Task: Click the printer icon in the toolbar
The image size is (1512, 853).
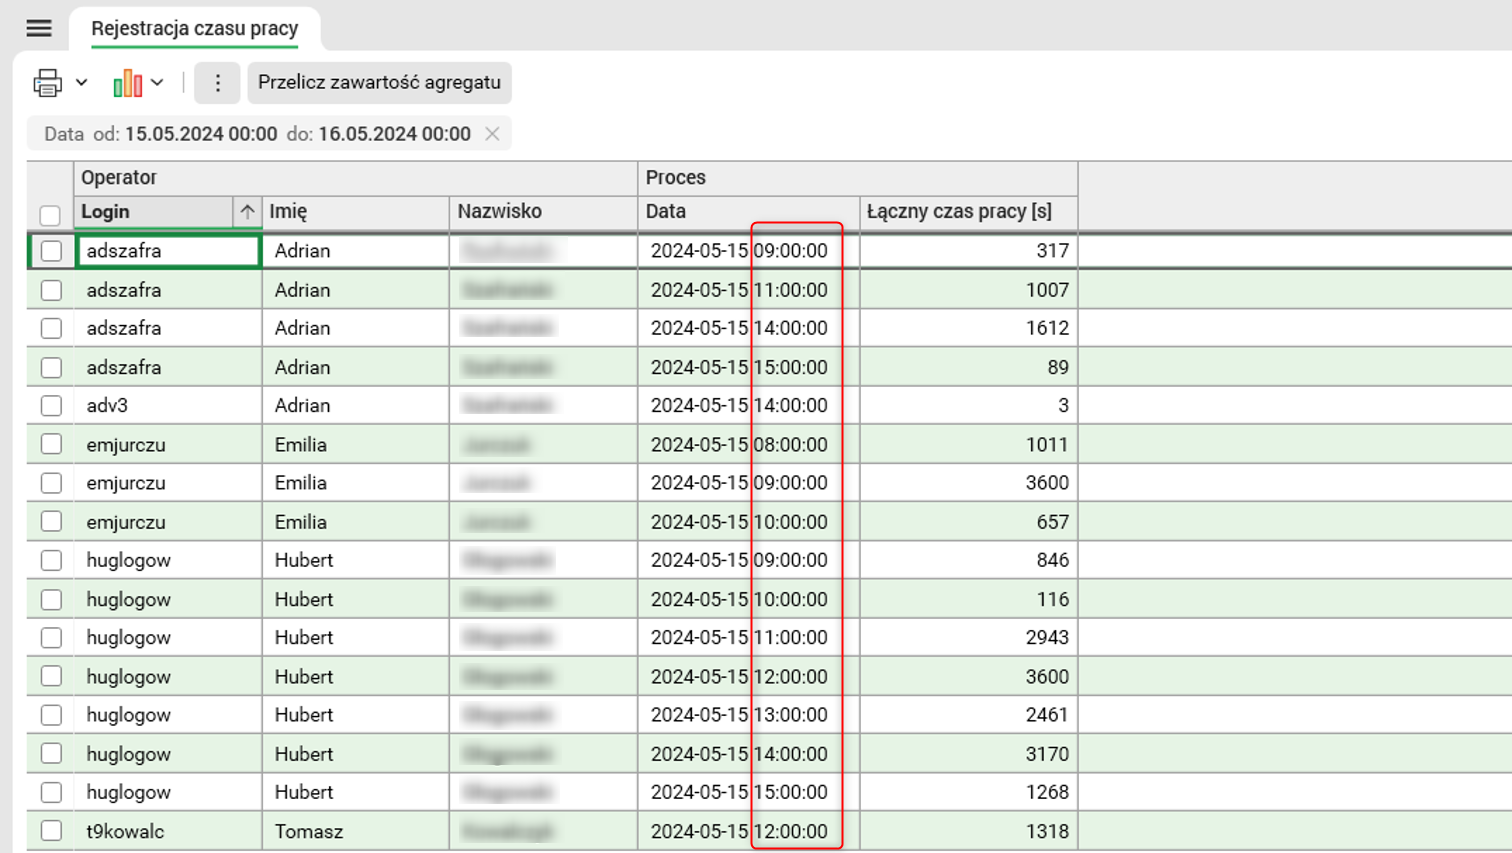Action: tap(47, 83)
